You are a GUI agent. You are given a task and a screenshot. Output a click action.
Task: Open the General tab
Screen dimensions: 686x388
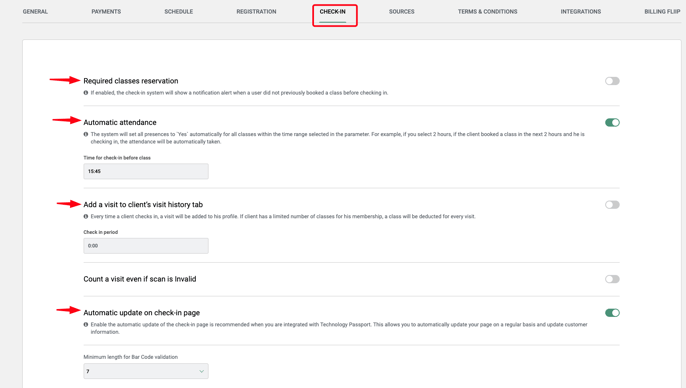tap(35, 12)
